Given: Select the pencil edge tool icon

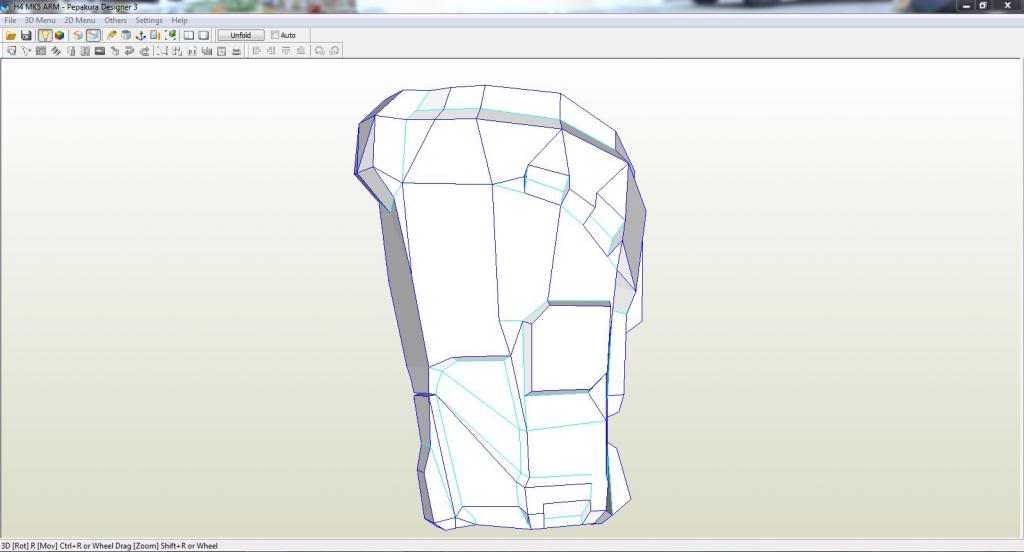Looking at the screenshot, I should [x=112, y=35].
